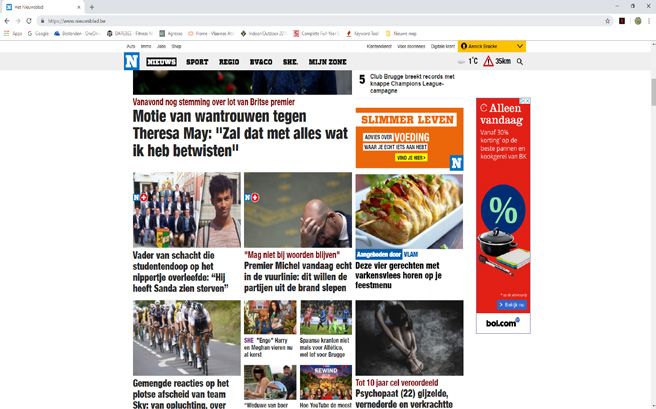This screenshot has height=409, width=656.
Task: Open a new browser tab
Action: coord(92,7)
